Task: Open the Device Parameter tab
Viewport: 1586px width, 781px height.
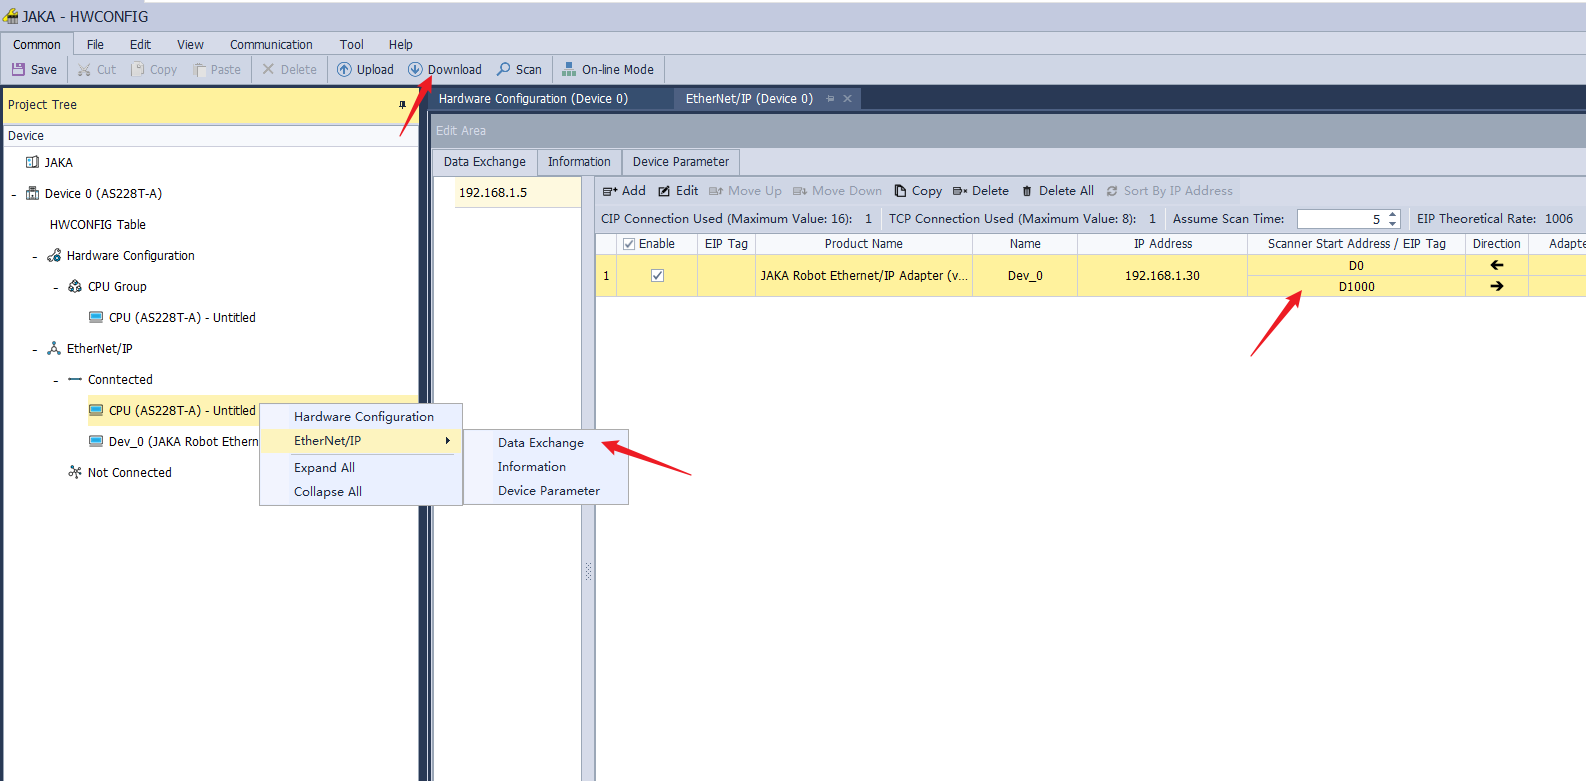Action: click(x=680, y=162)
